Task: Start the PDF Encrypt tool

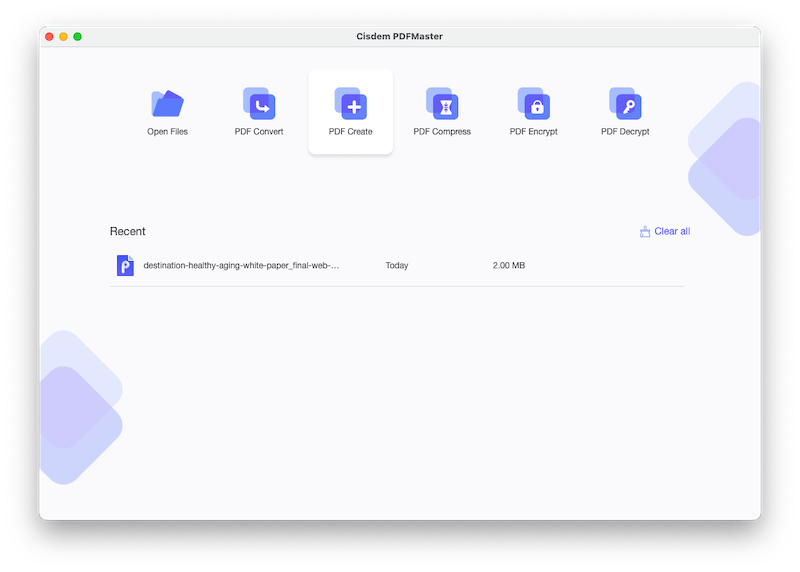Action: click(533, 112)
